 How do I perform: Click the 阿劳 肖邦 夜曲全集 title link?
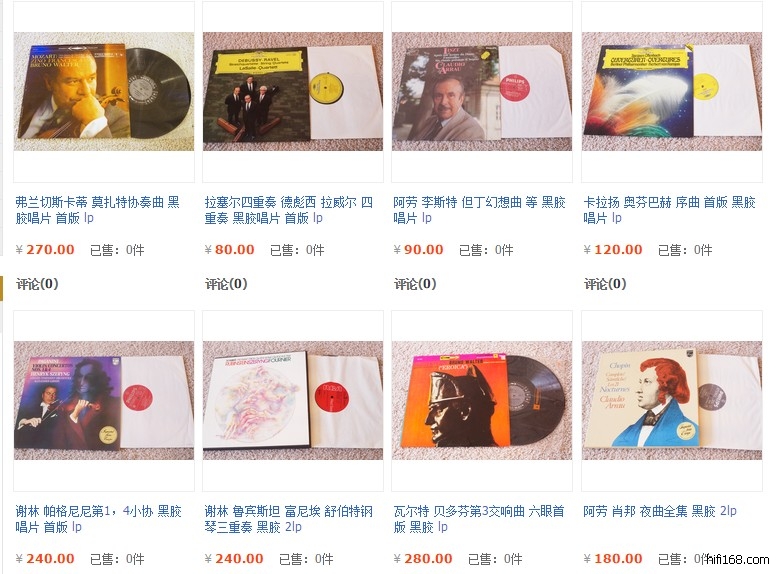click(x=660, y=511)
